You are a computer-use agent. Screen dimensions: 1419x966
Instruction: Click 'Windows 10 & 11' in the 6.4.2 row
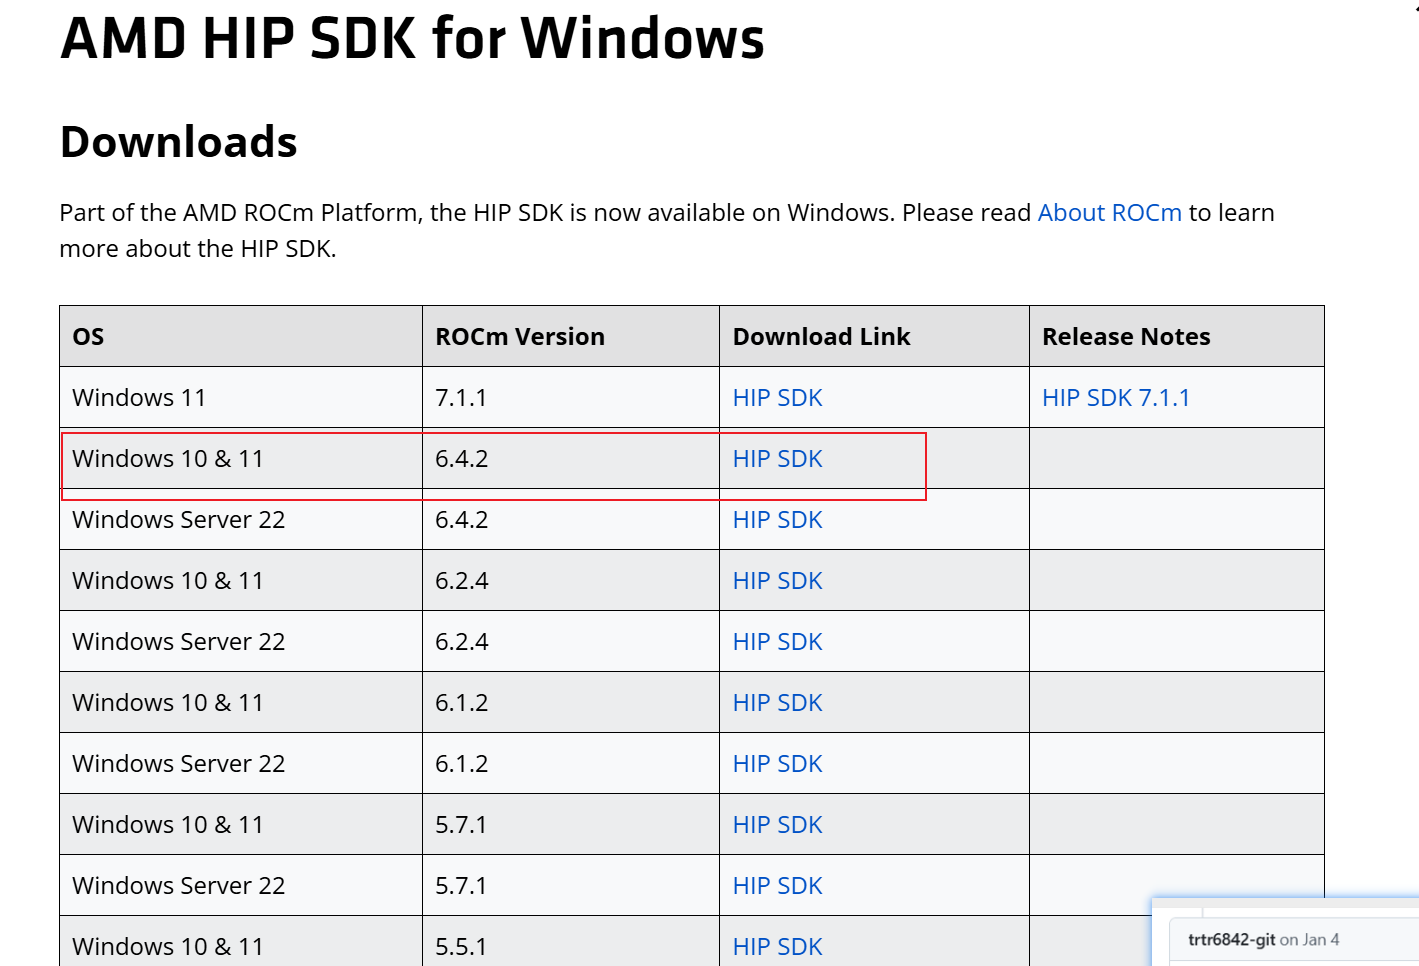pos(168,459)
